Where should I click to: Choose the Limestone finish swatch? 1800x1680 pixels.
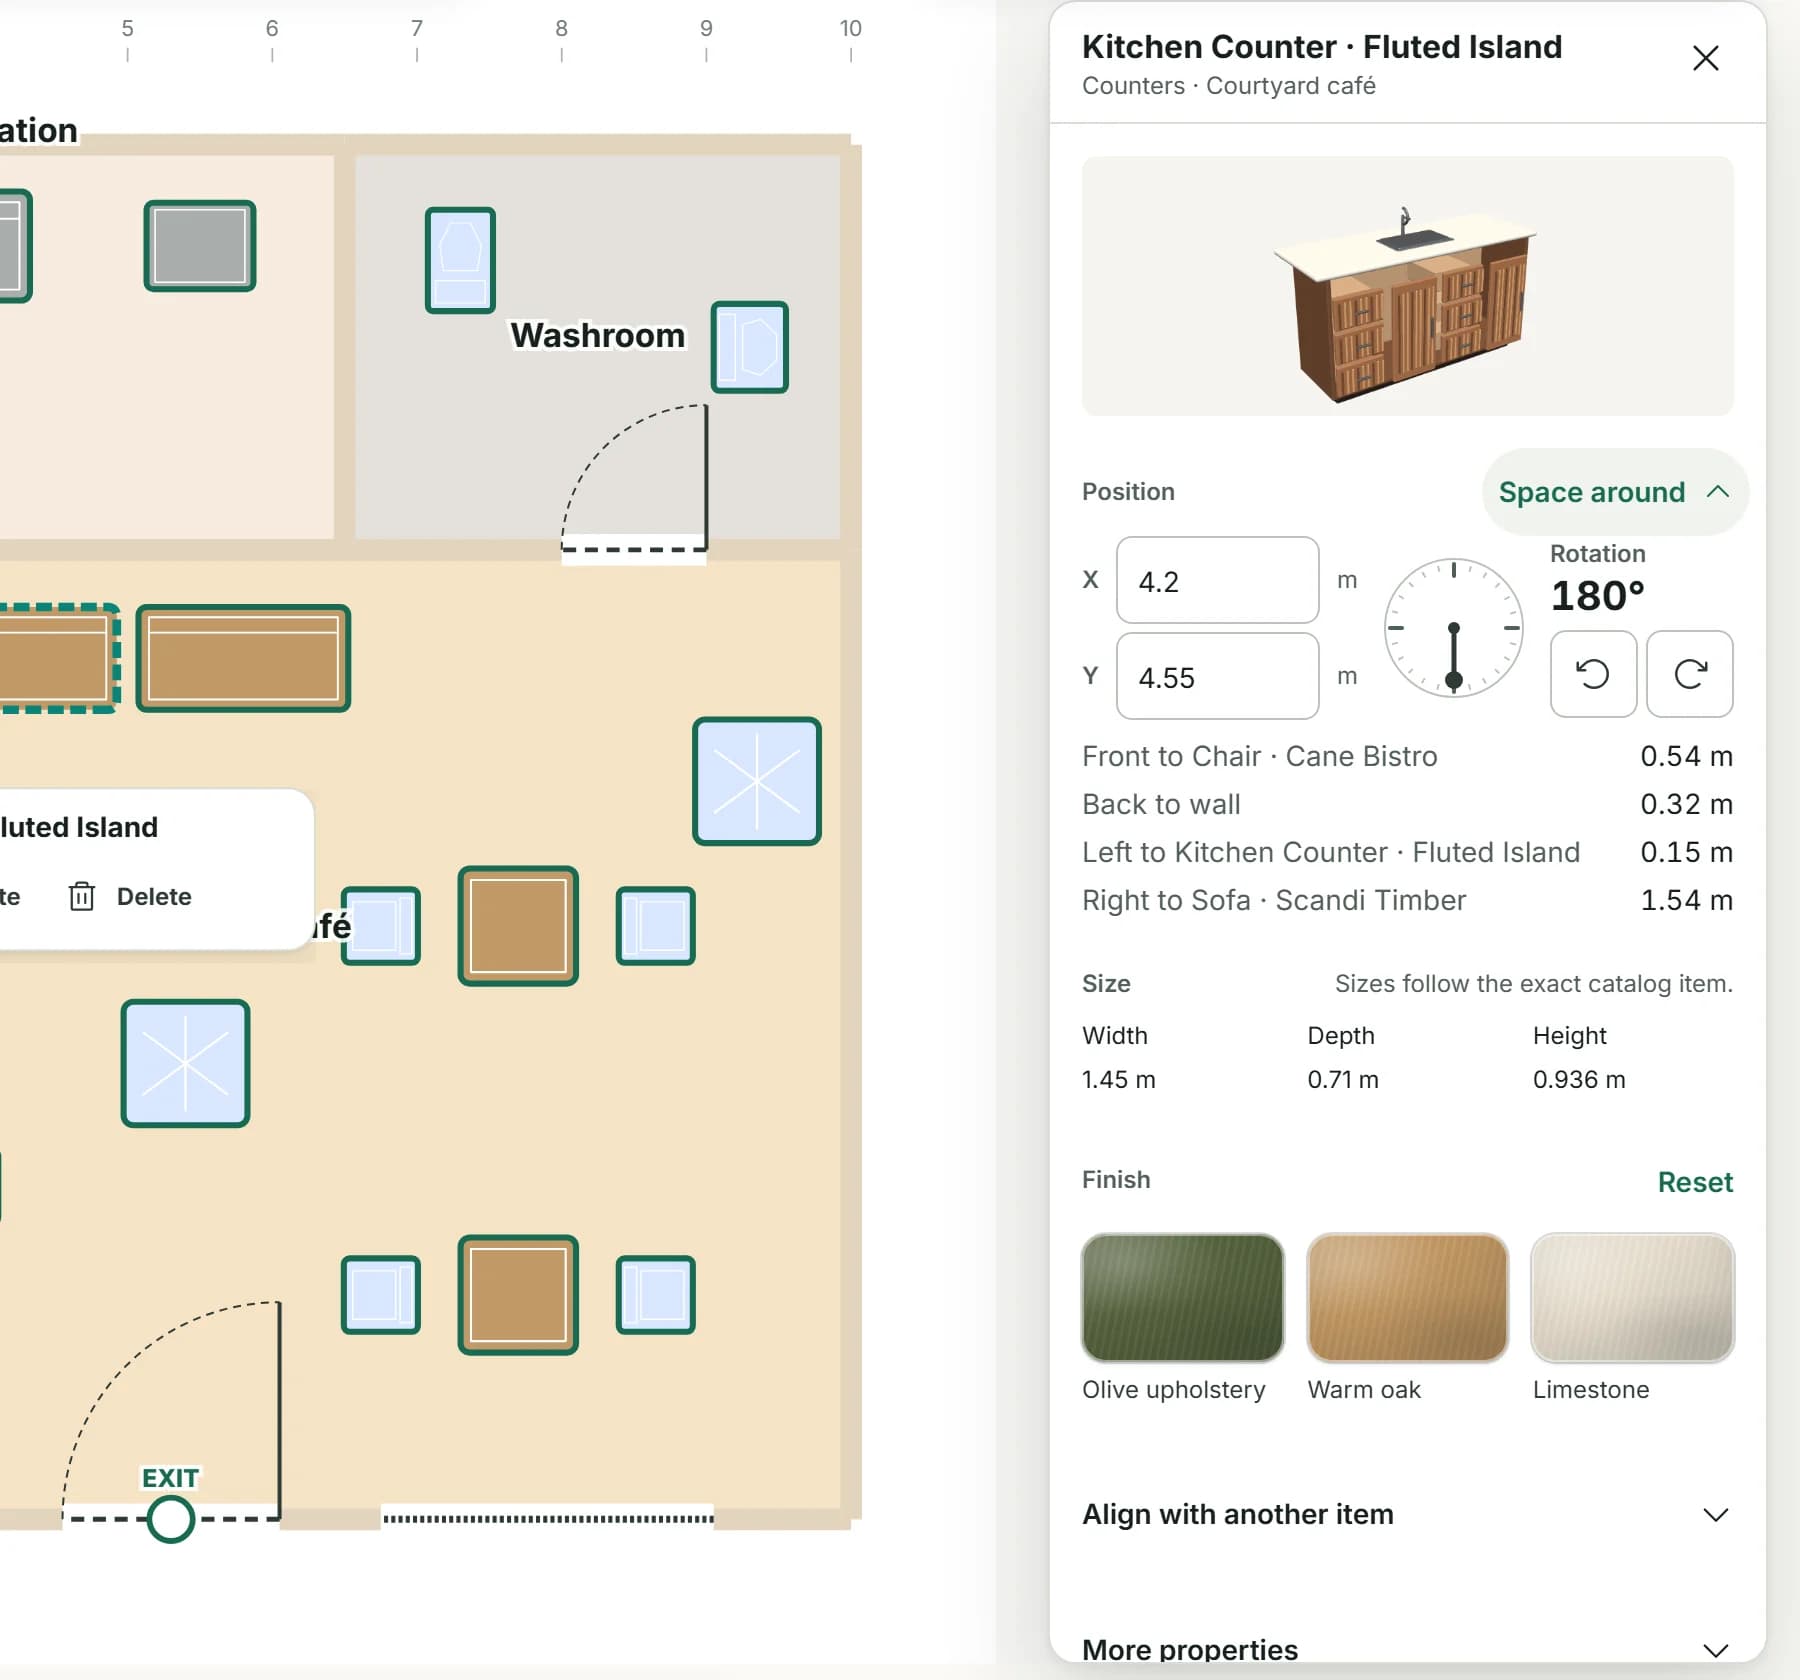(x=1632, y=1297)
